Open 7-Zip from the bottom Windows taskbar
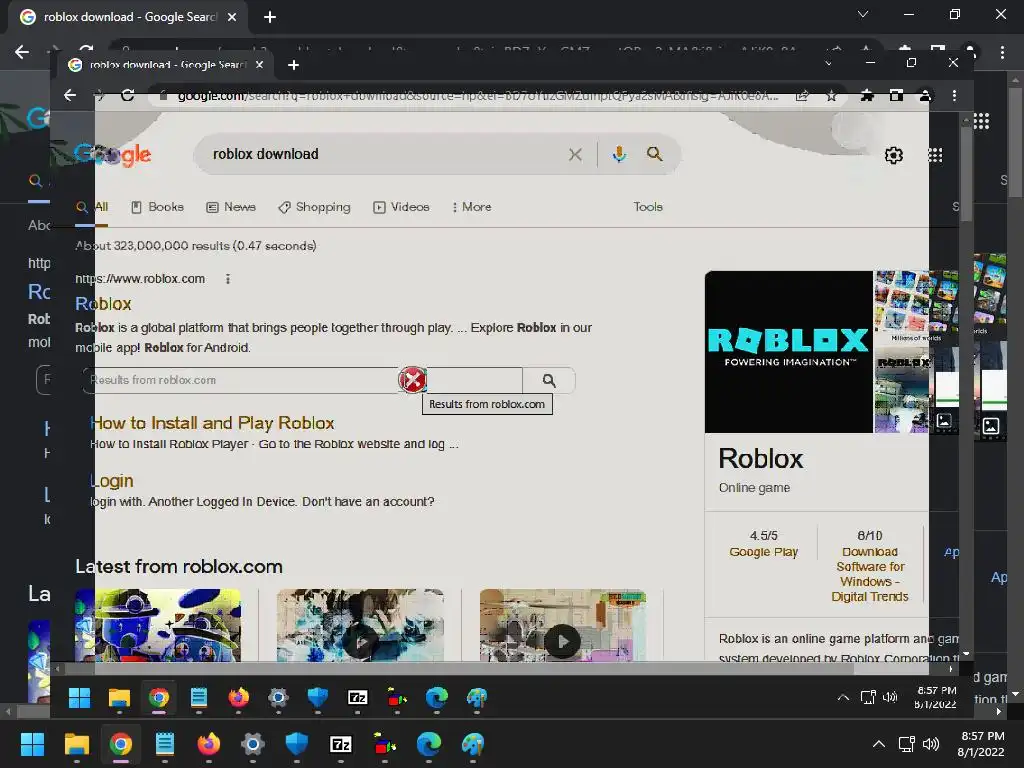This screenshot has height=768, width=1024. 341,744
